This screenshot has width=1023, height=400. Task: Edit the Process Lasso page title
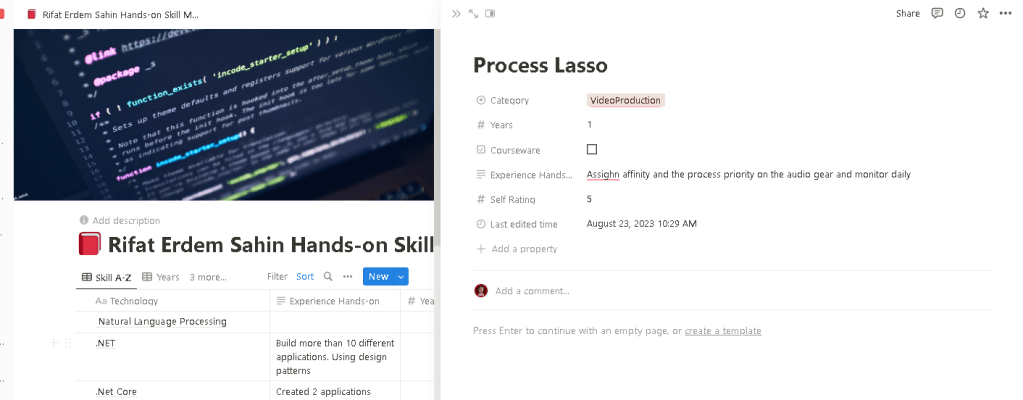540,65
